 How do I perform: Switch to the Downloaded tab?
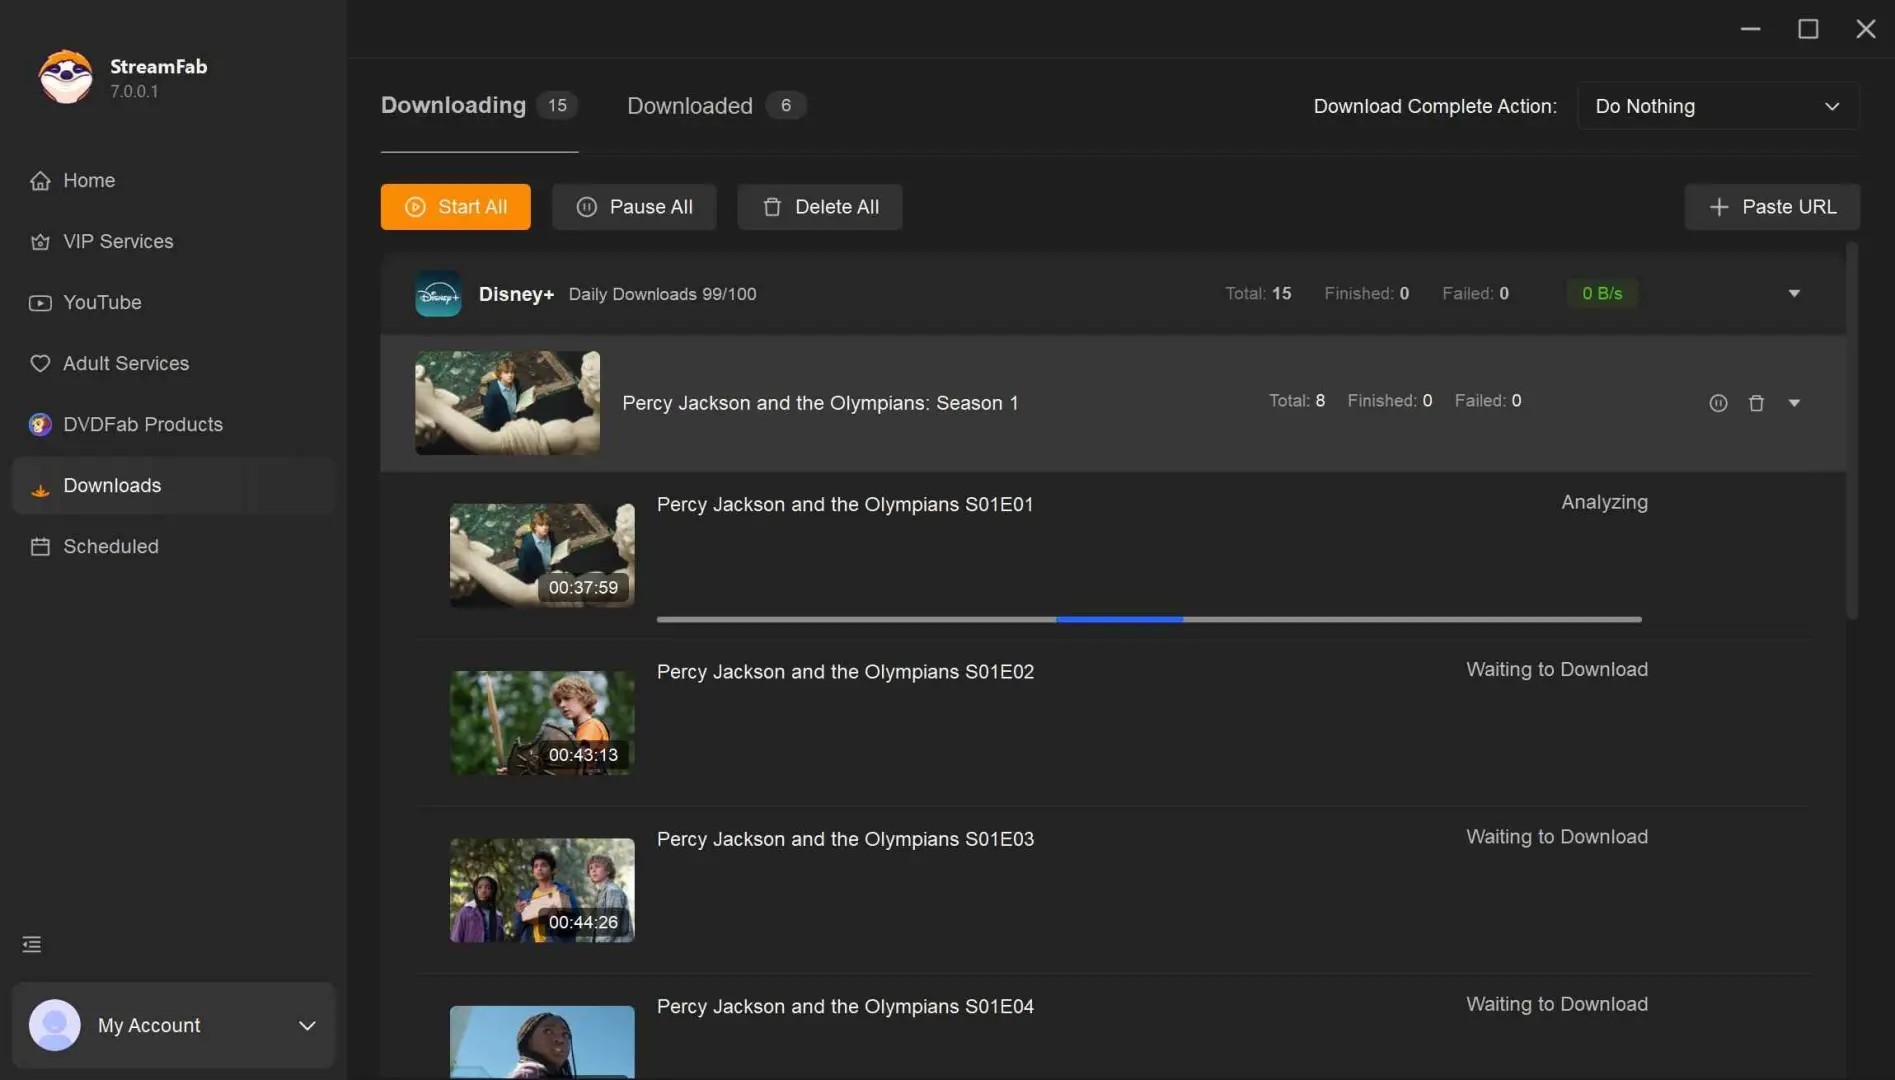coord(689,105)
